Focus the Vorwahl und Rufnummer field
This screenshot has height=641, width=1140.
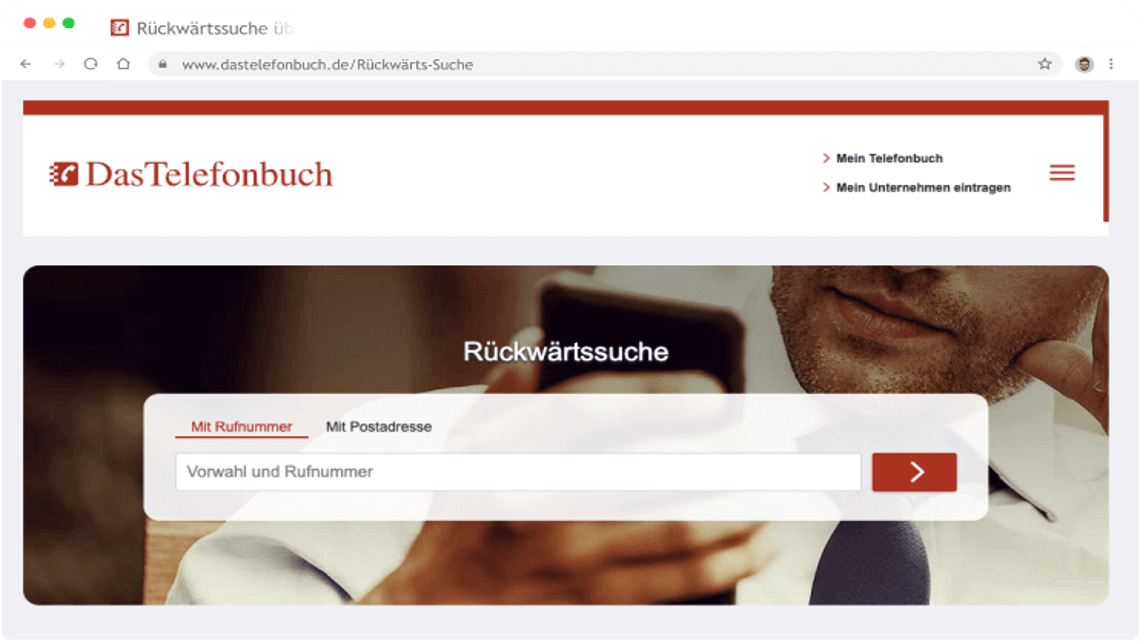tap(518, 472)
